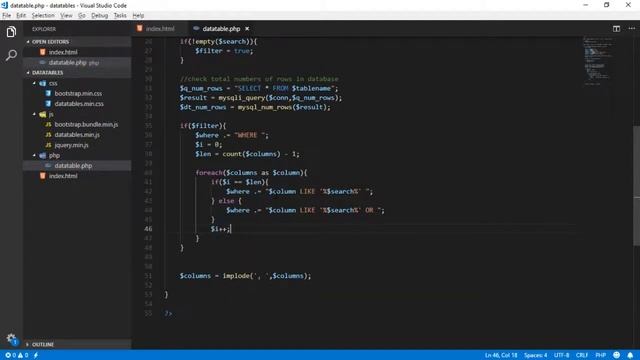The width and height of the screenshot is (640, 360).
Task: Open the Debug menu
Action: click(100, 16)
